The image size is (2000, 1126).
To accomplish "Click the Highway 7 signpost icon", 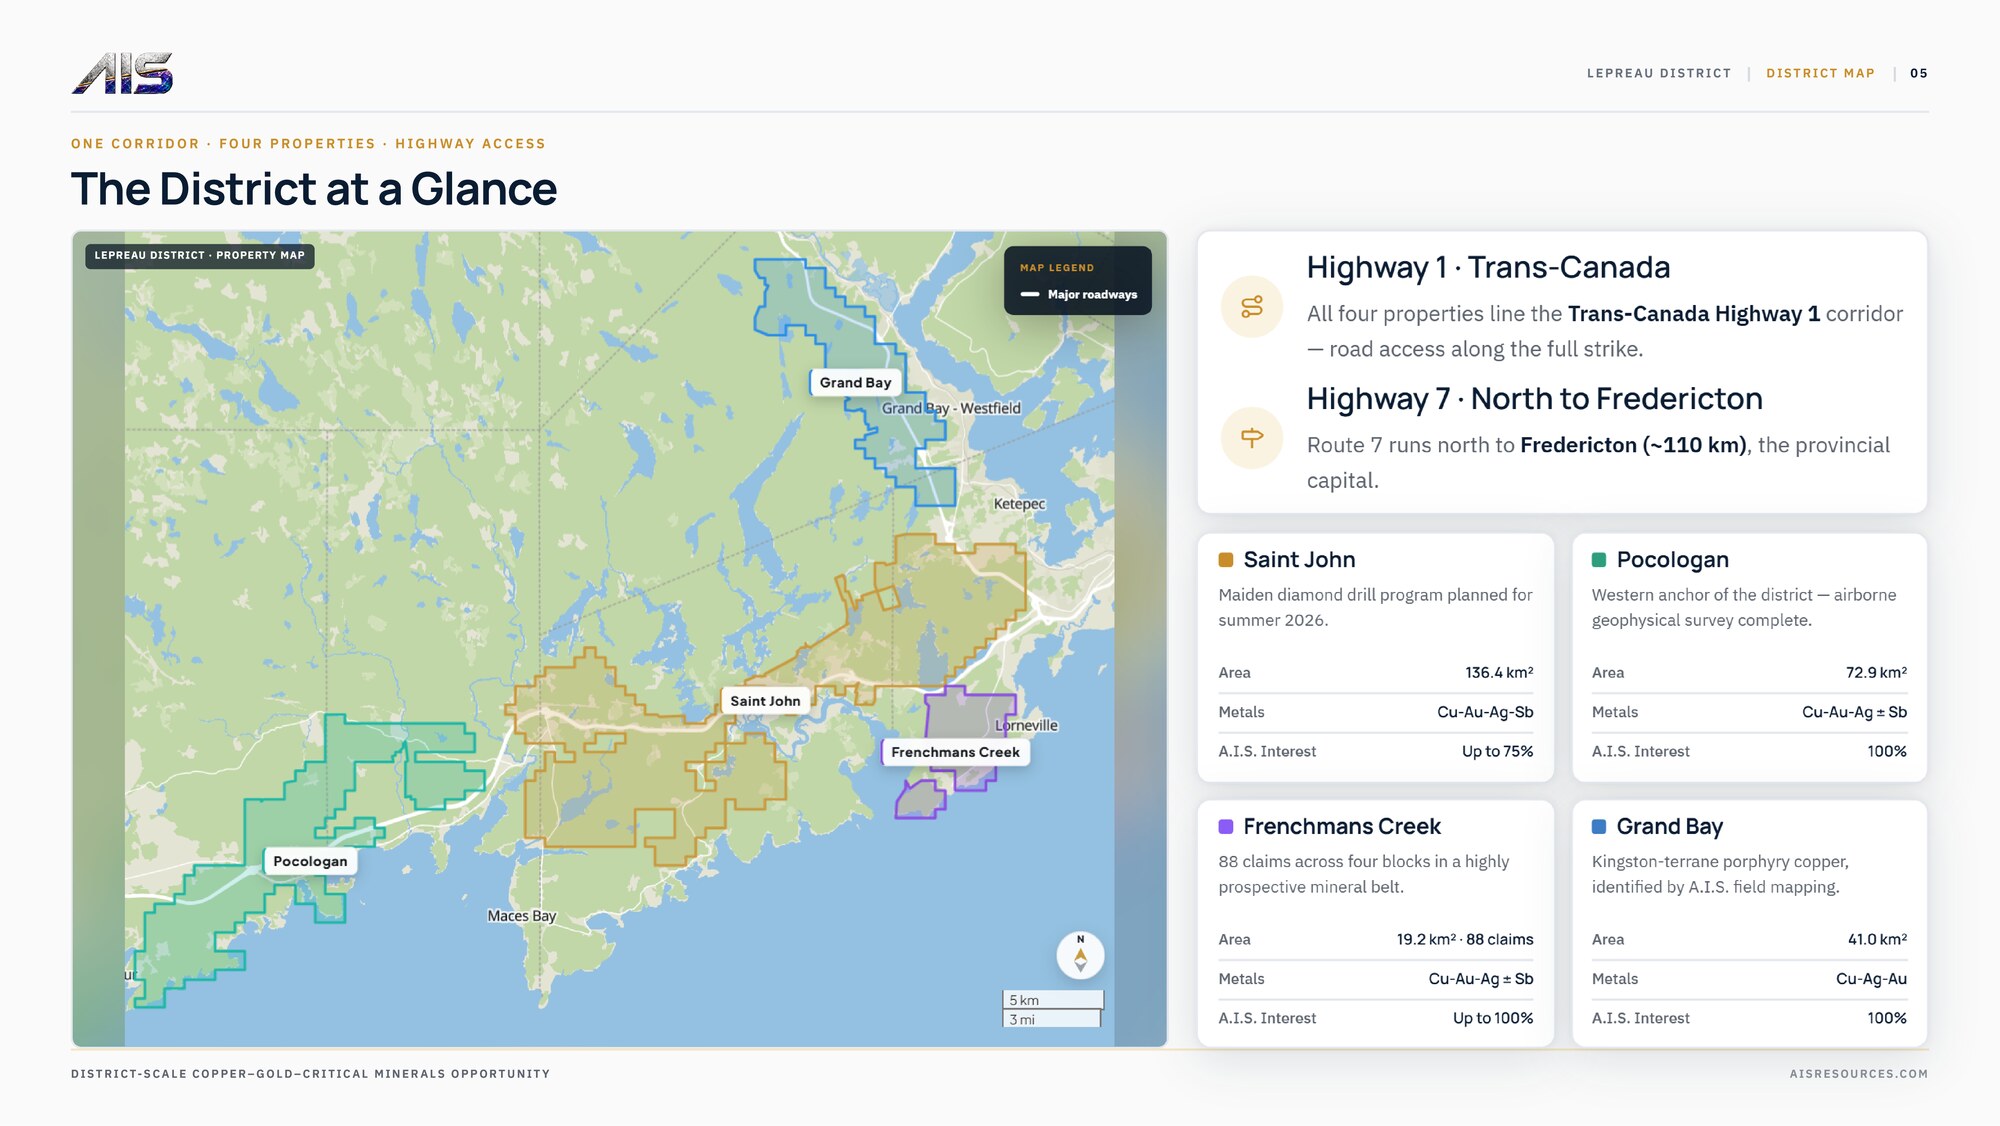I will coord(1252,438).
